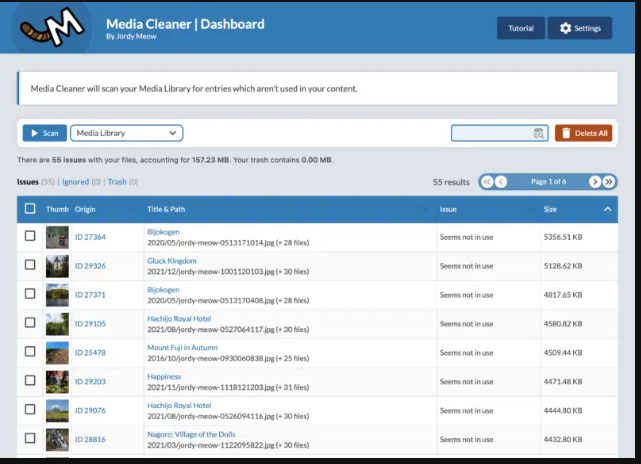
Task: Switch to the Trash tab
Action: (x=117, y=182)
